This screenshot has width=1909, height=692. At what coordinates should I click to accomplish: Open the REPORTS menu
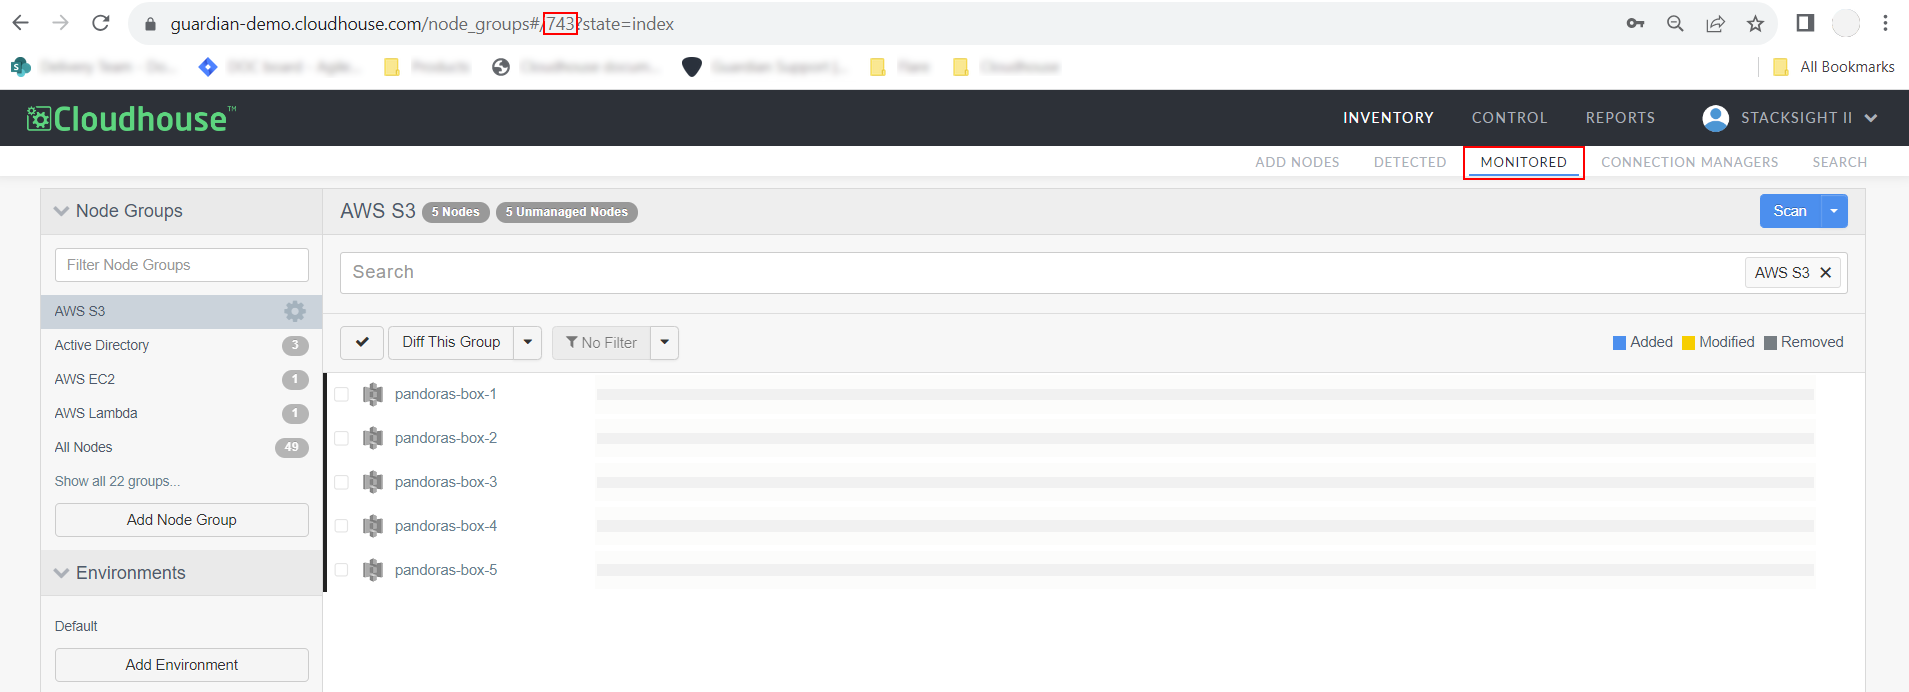pos(1620,118)
